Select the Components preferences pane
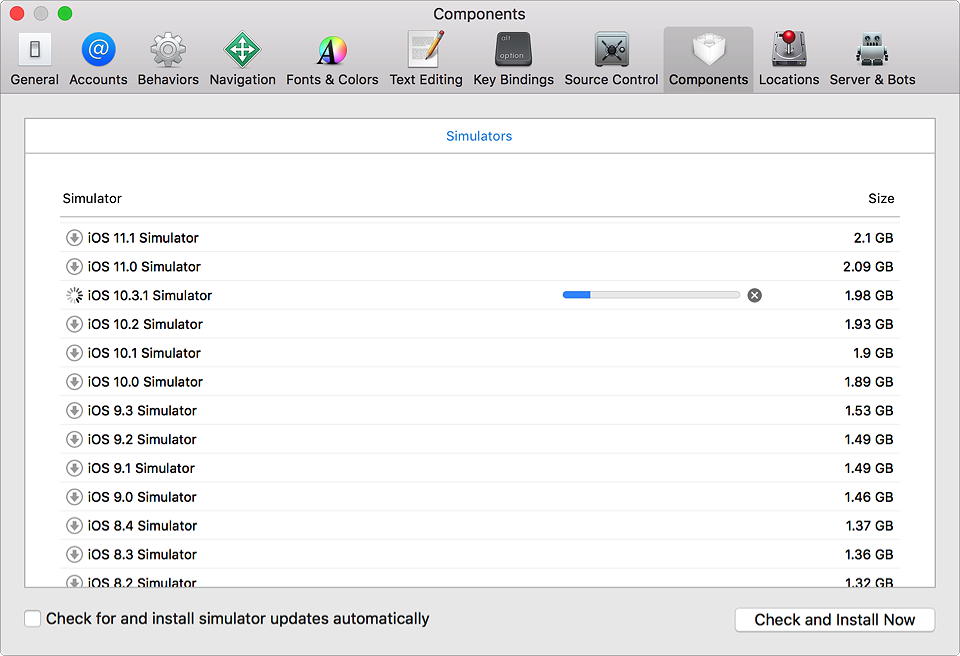960x656 pixels. pos(708,59)
